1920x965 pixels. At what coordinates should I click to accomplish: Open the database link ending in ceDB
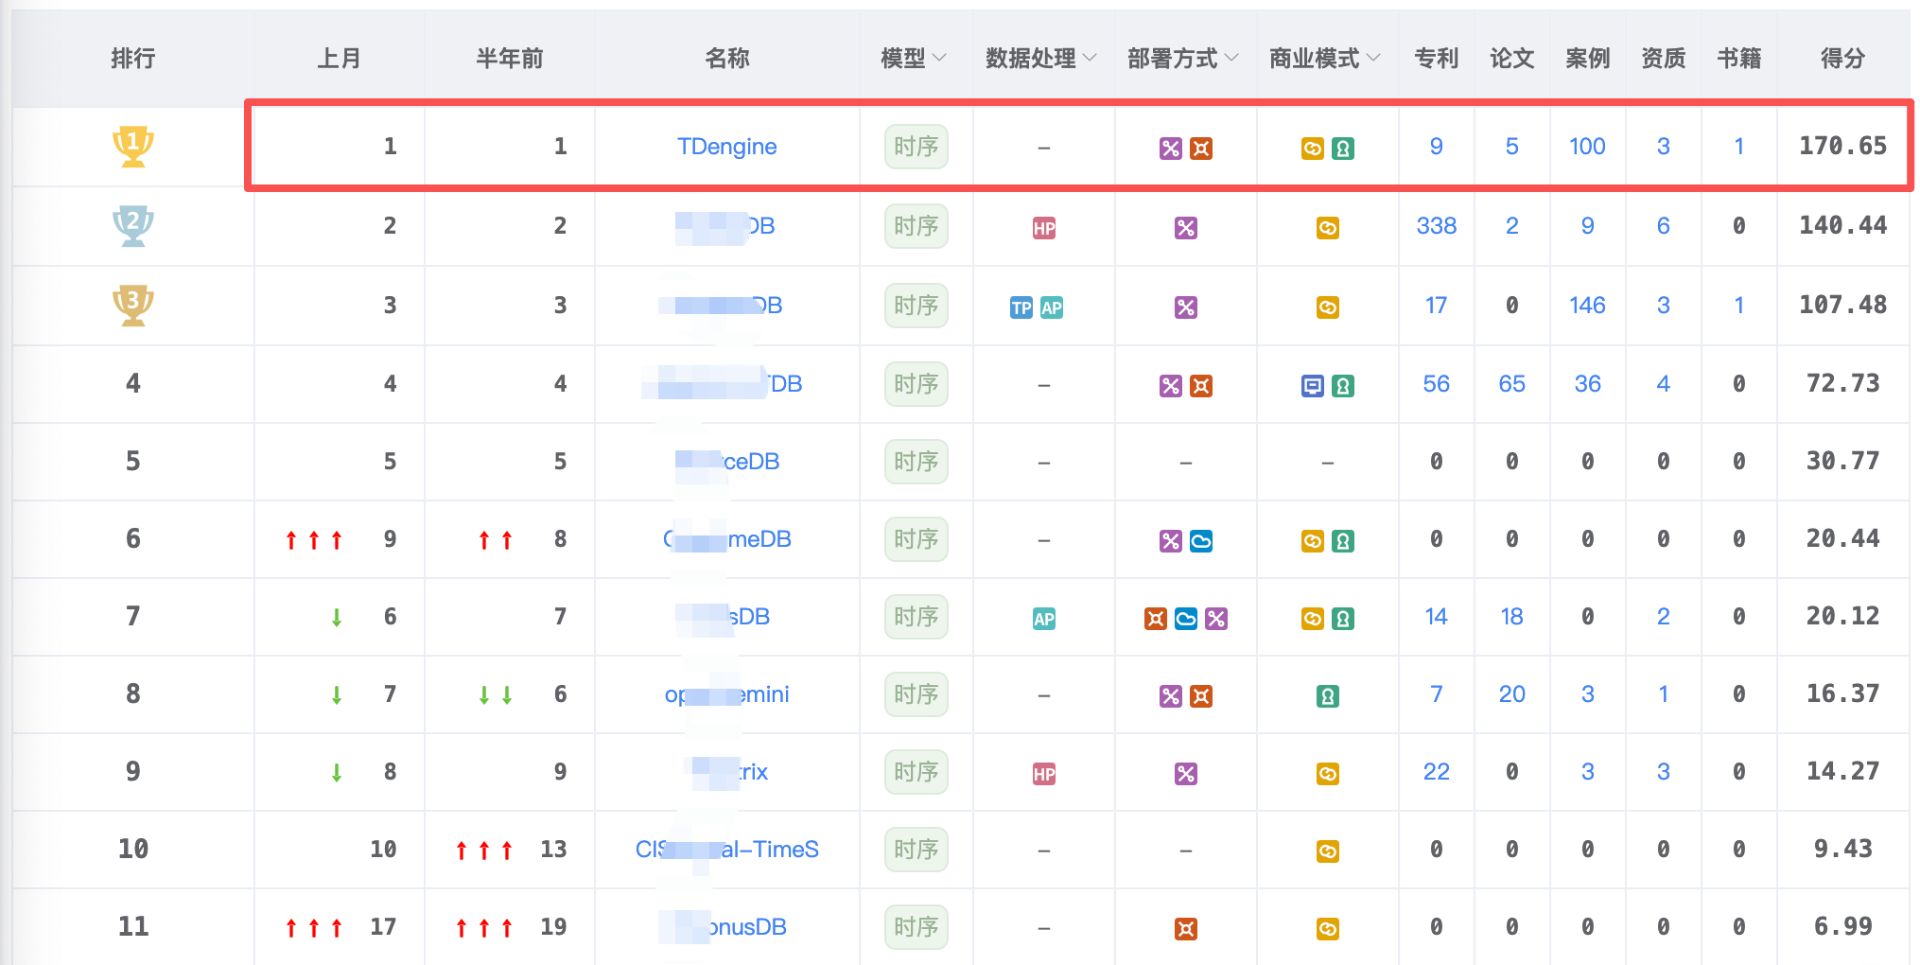[x=727, y=462]
